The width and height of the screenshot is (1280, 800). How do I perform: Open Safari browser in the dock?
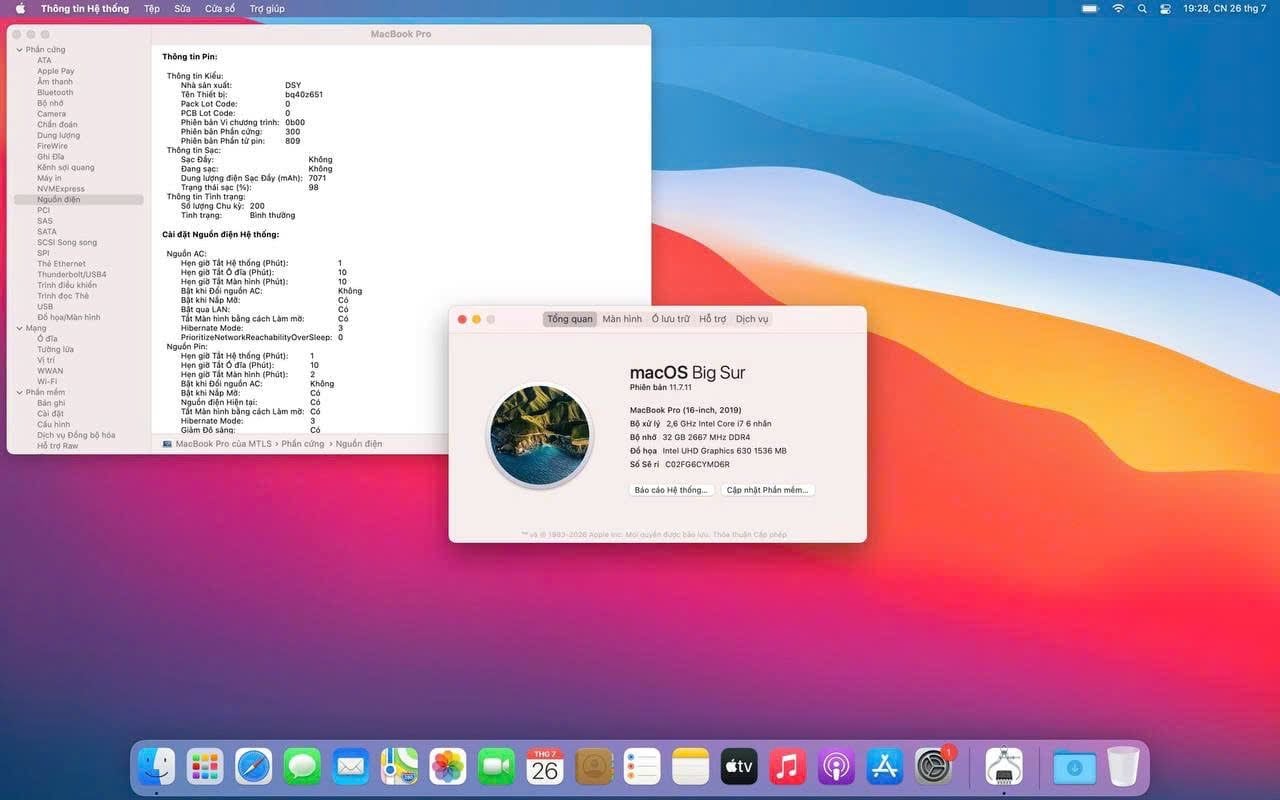click(253, 767)
